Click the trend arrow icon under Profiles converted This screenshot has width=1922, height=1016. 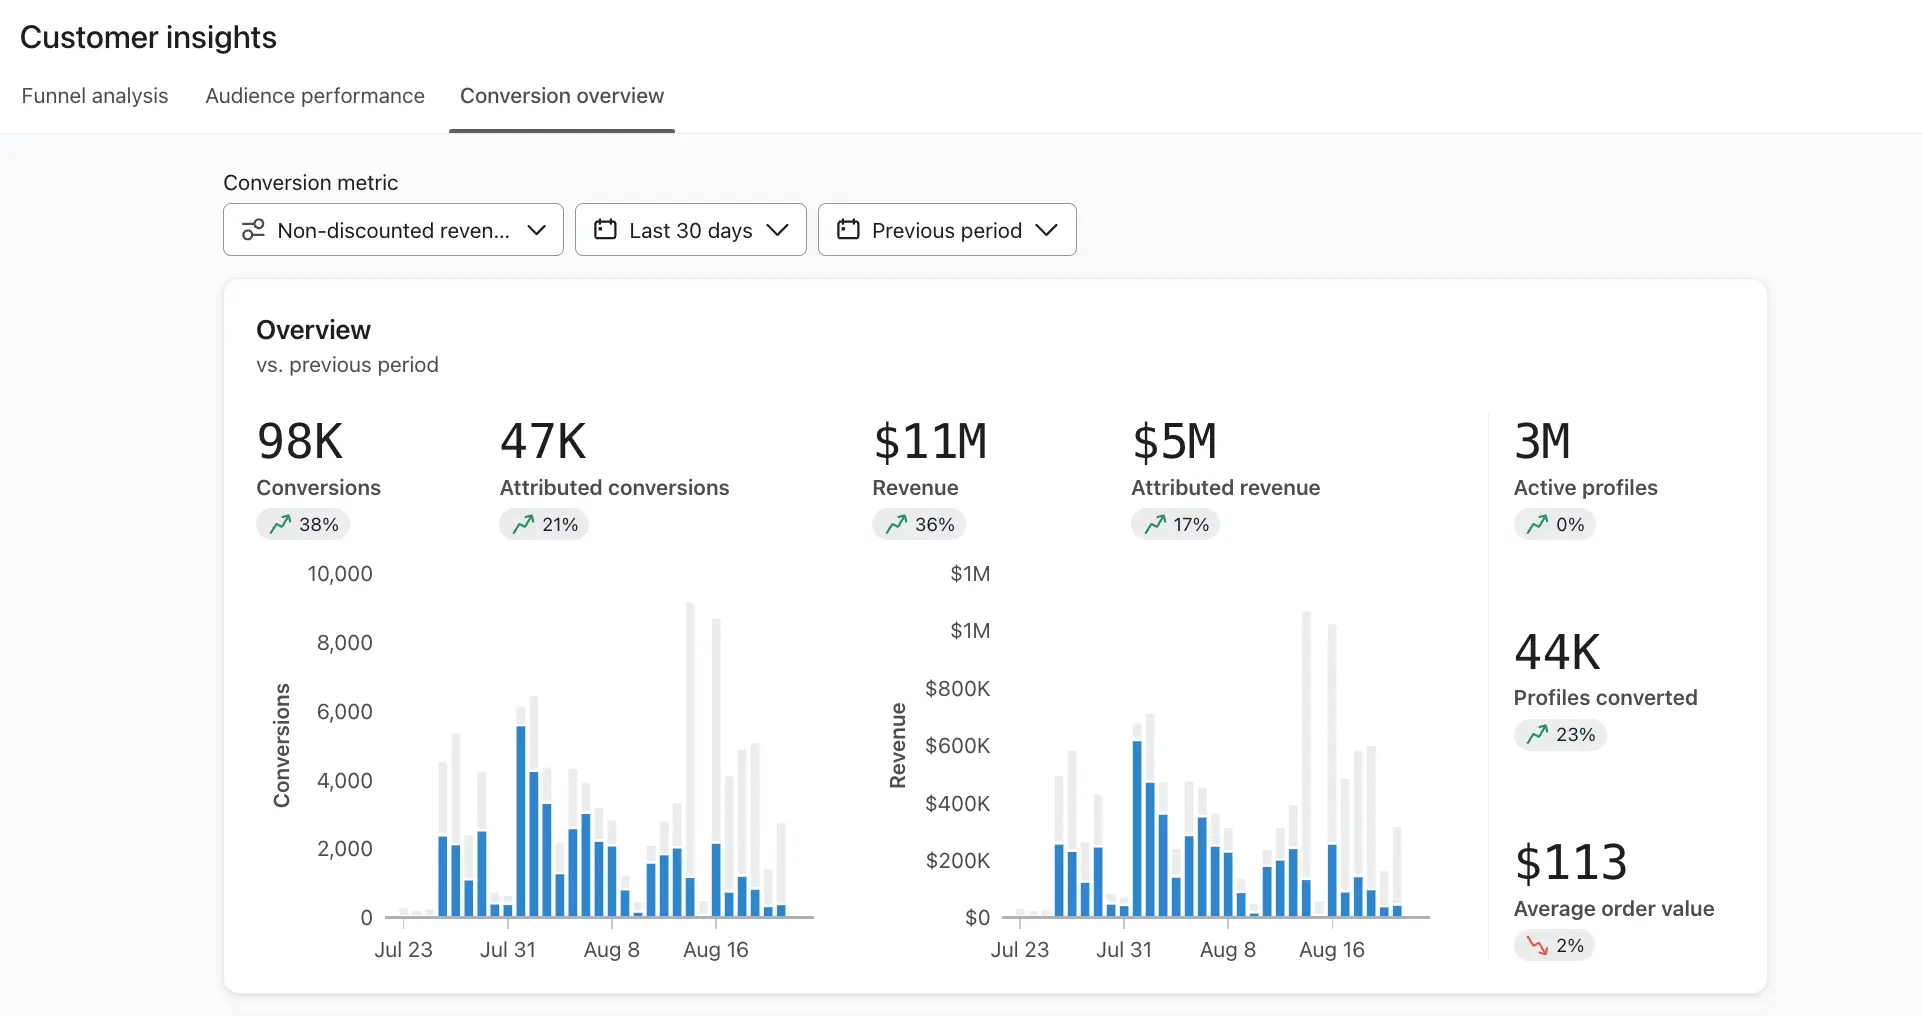click(1537, 735)
